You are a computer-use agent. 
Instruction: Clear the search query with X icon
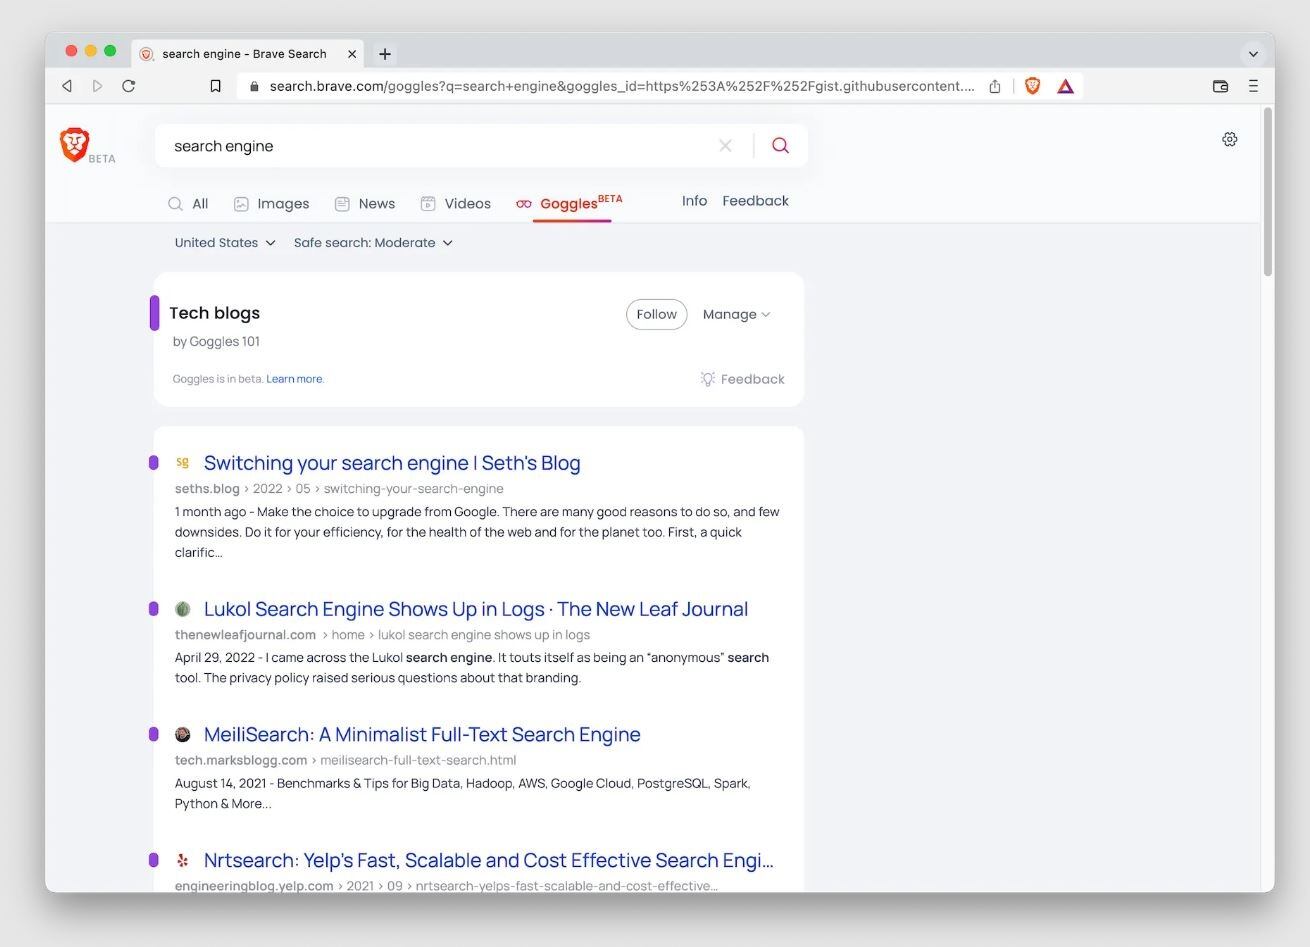[725, 146]
